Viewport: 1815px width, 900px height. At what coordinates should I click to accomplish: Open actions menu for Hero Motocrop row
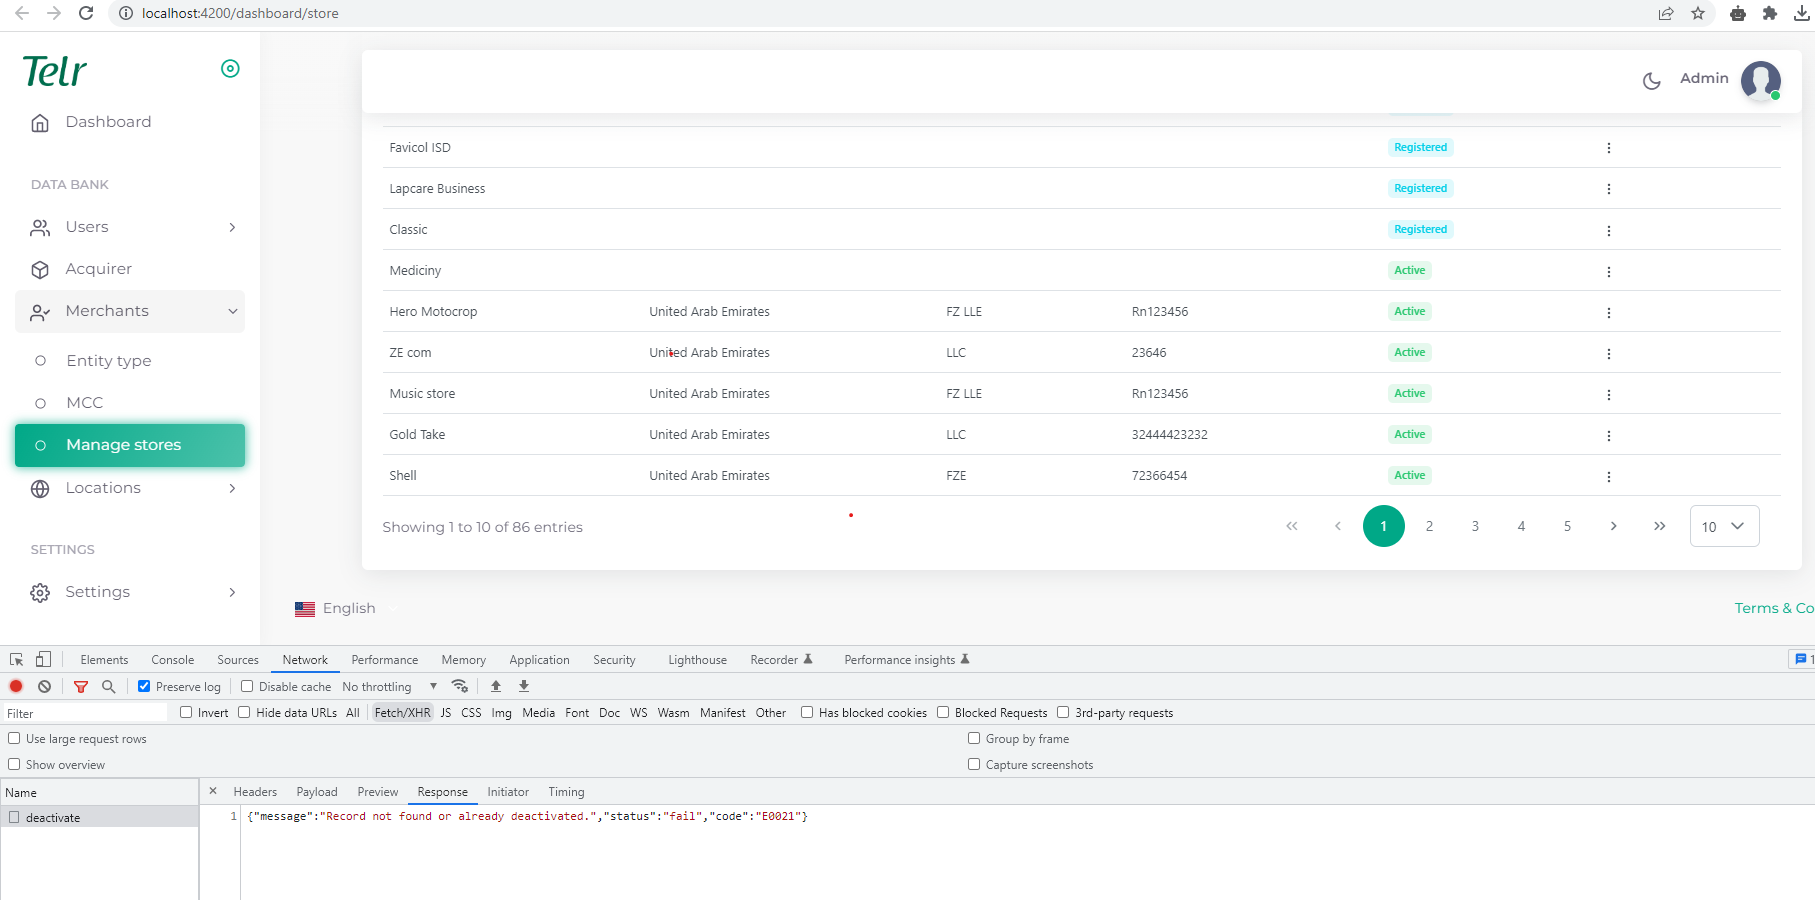(1608, 312)
